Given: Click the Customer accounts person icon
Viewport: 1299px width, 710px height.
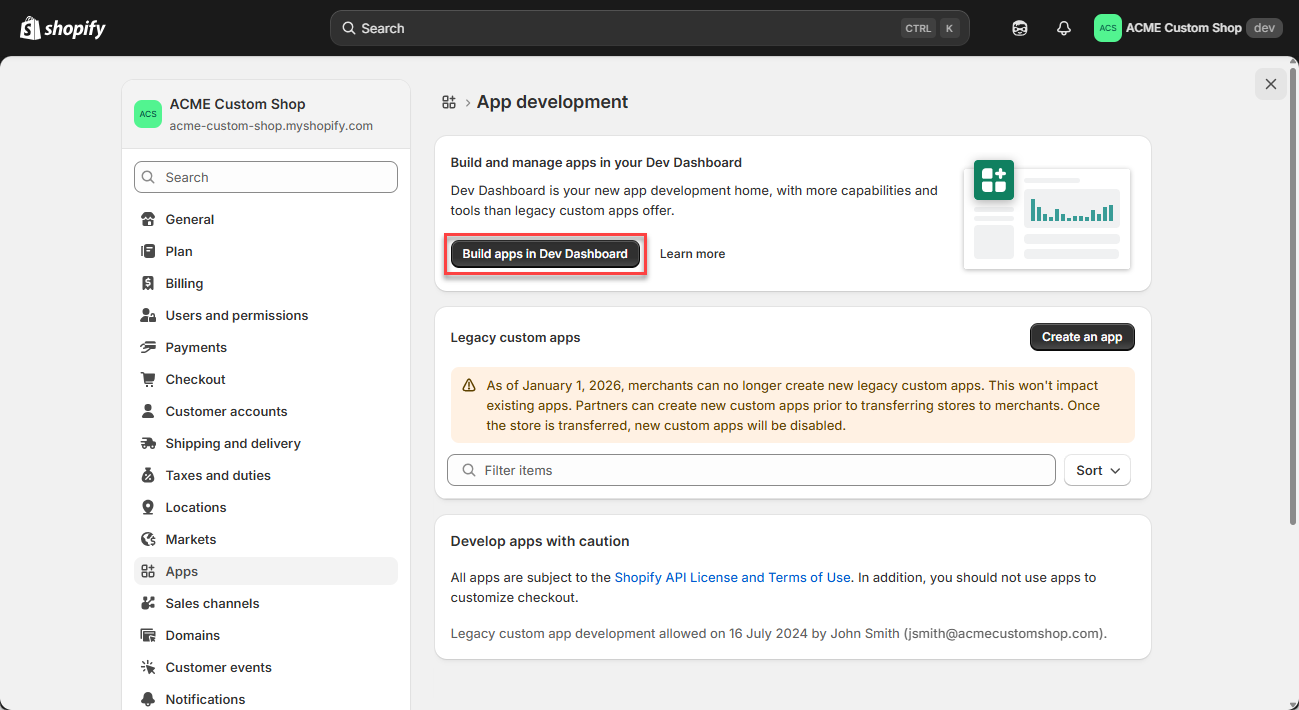Looking at the screenshot, I should [x=148, y=411].
